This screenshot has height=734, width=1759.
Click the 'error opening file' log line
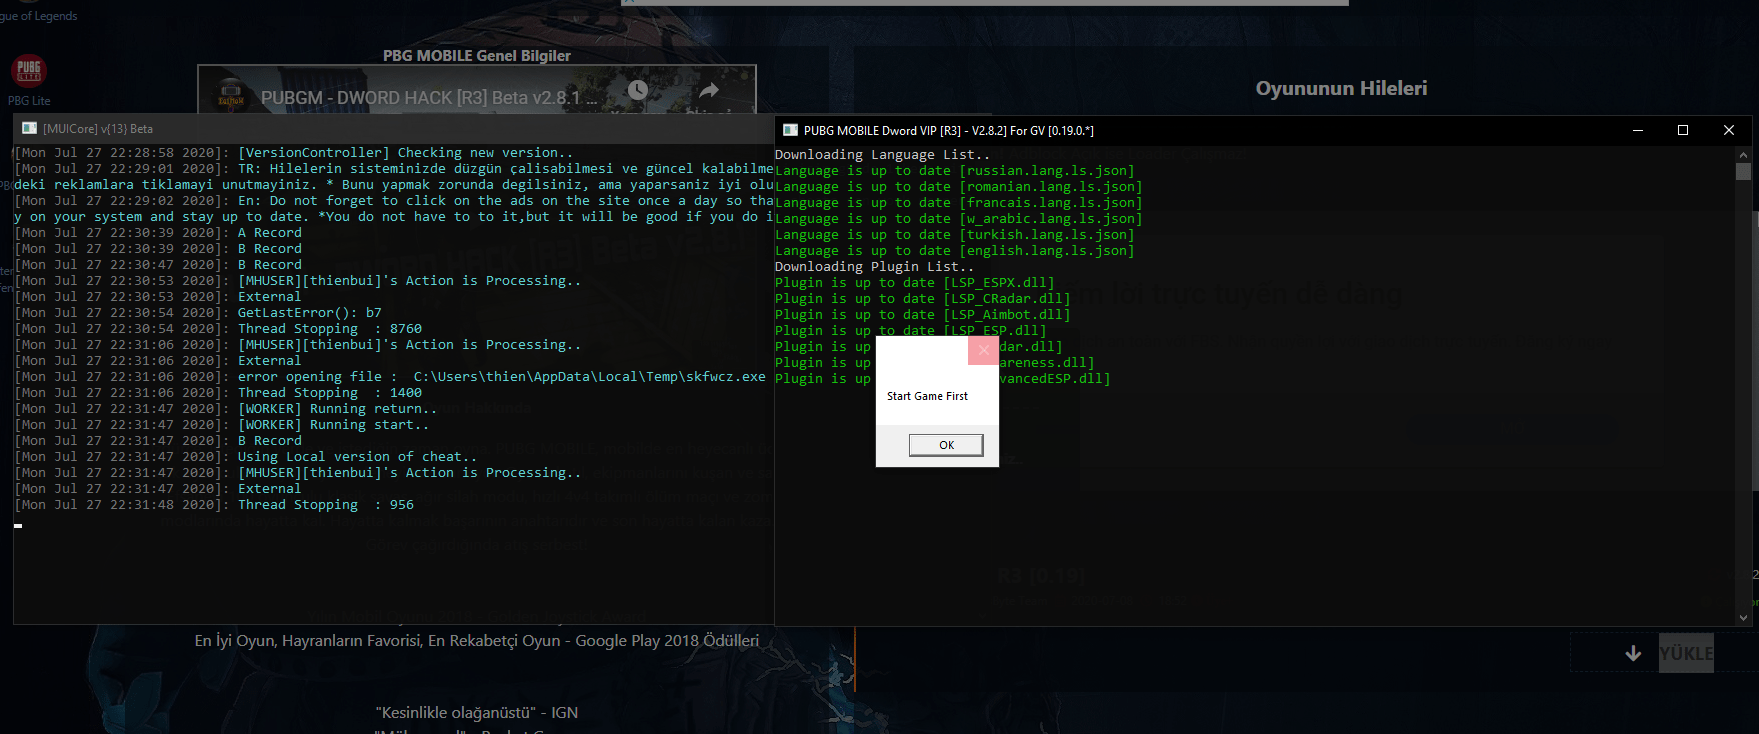pyautogui.click(x=390, y=377)
